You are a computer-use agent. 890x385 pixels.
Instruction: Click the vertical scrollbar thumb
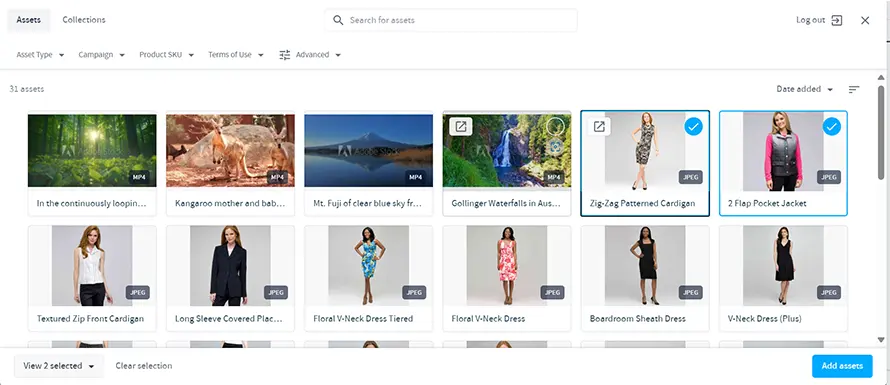pos(881,132)
